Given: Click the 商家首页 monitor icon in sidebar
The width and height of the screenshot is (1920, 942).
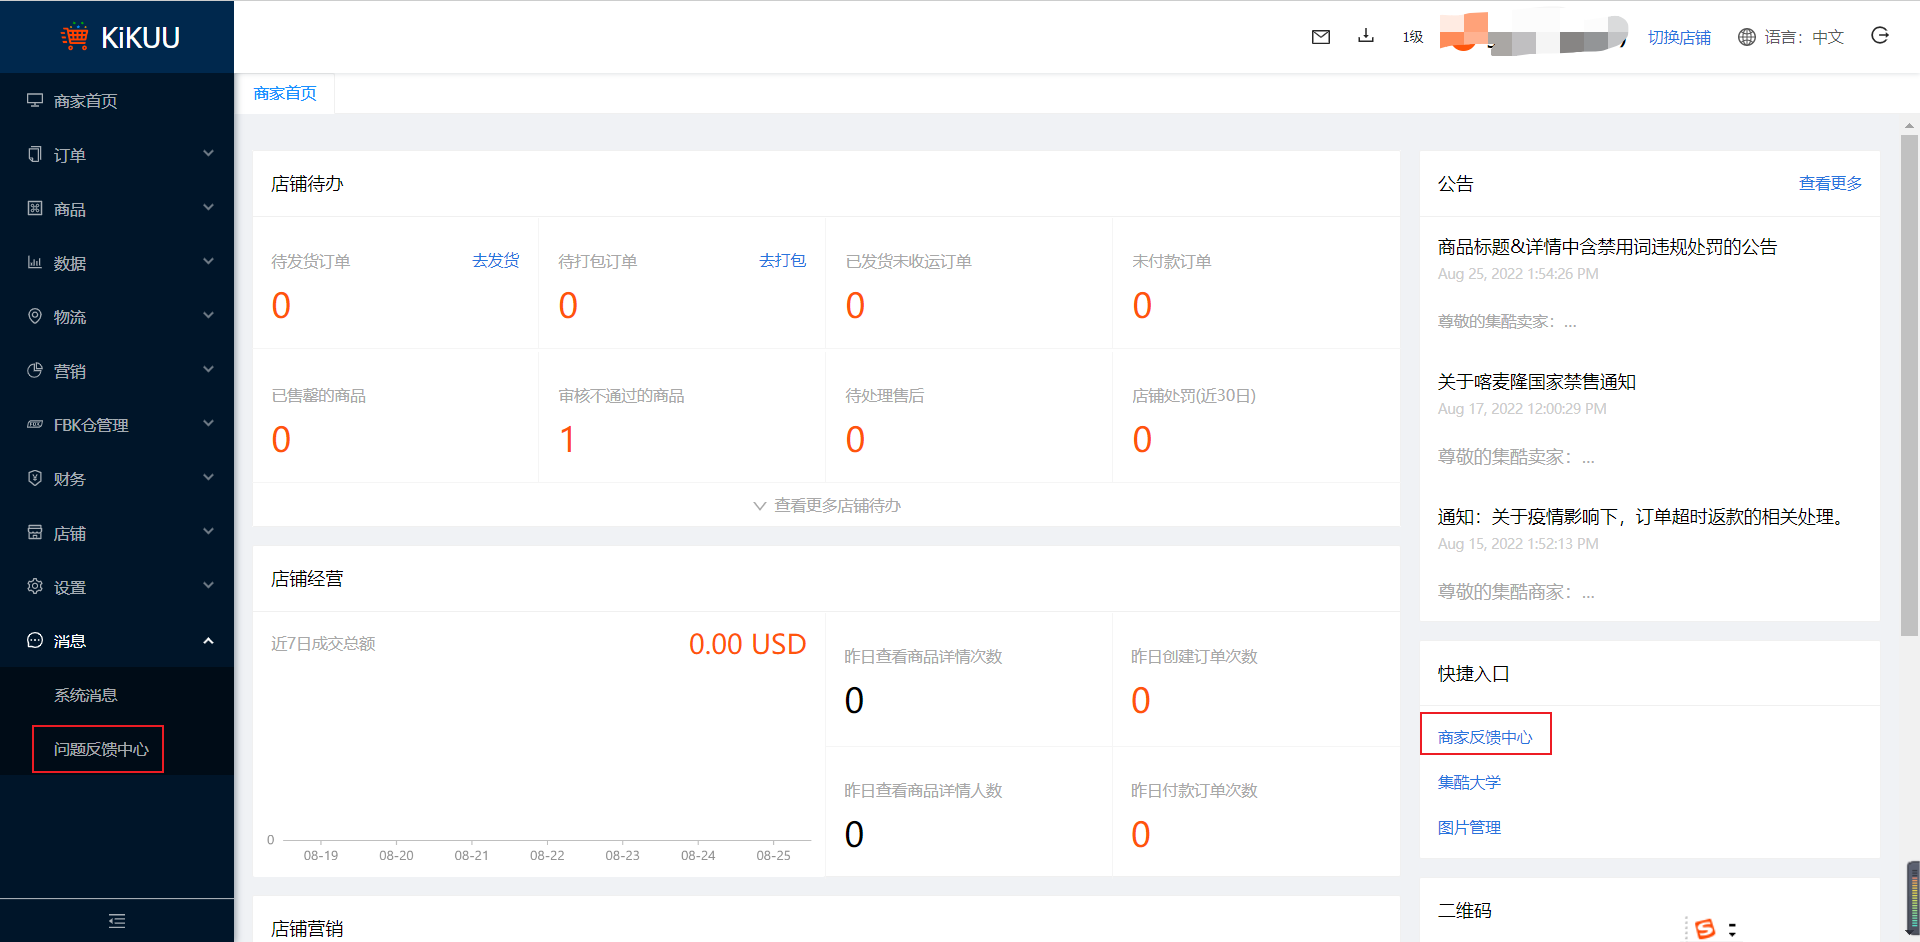Looking at the screenshot, I should point(35,100).
